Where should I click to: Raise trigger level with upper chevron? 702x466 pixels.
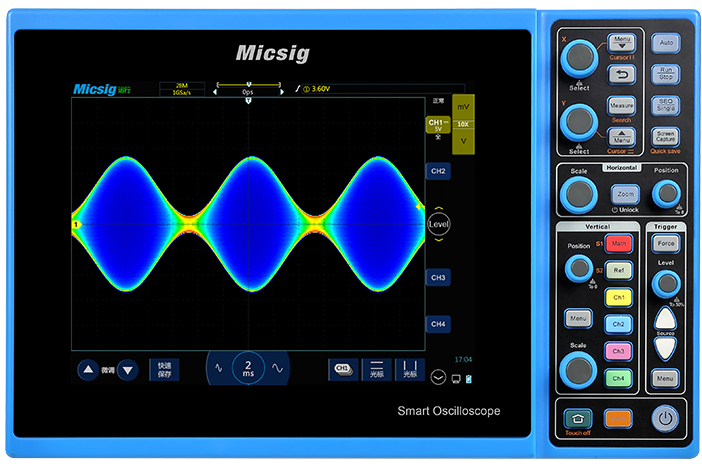[439, 208]
